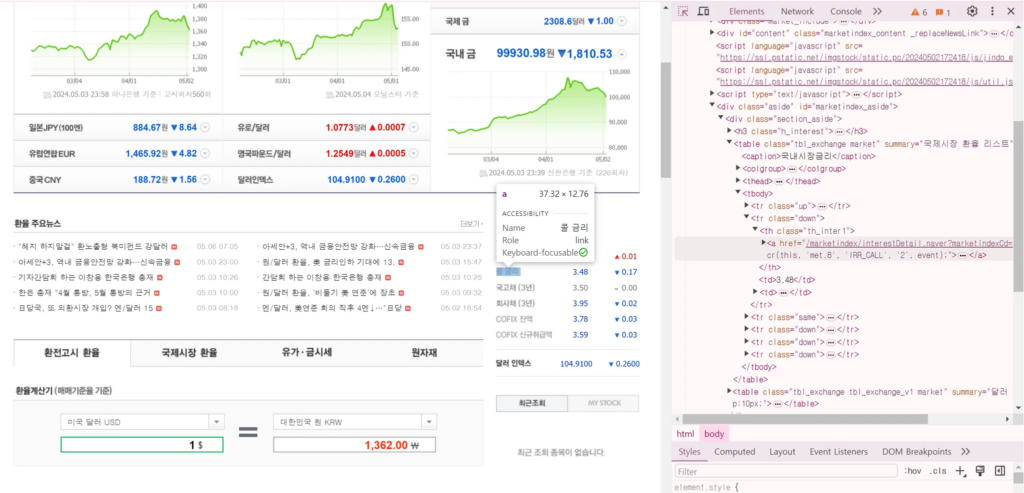Toggle the :hov element state button
Screen dimensions: 1024x493
912,471
